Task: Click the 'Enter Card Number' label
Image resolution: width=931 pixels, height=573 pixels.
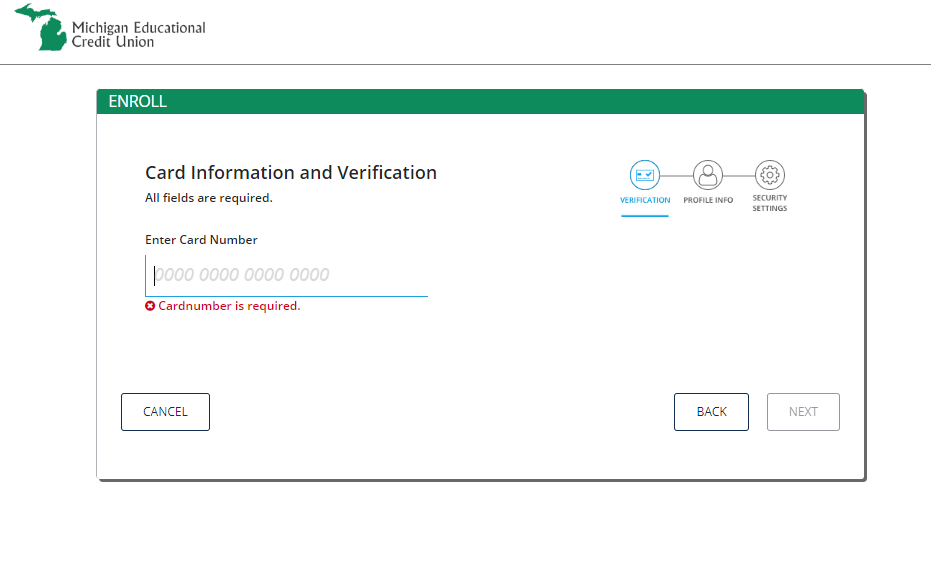Action: click(x=201, y=240)
